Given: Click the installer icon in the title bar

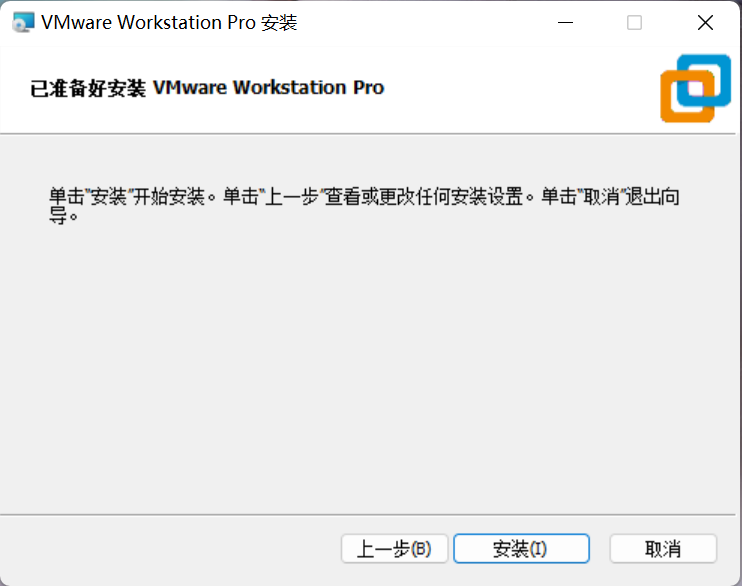Looking at the screenshot, I should pyautogui.click(x=22, y=23).
